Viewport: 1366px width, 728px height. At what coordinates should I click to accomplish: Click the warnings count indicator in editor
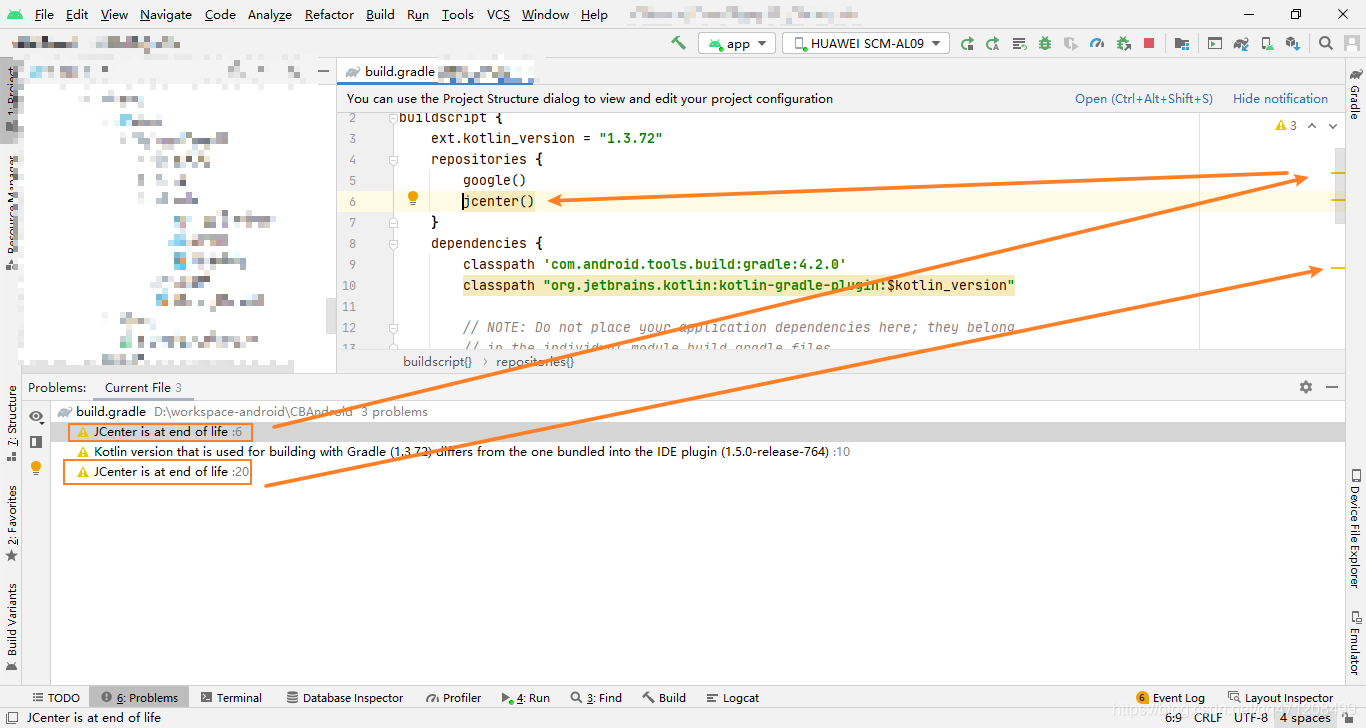(1286, 125)
